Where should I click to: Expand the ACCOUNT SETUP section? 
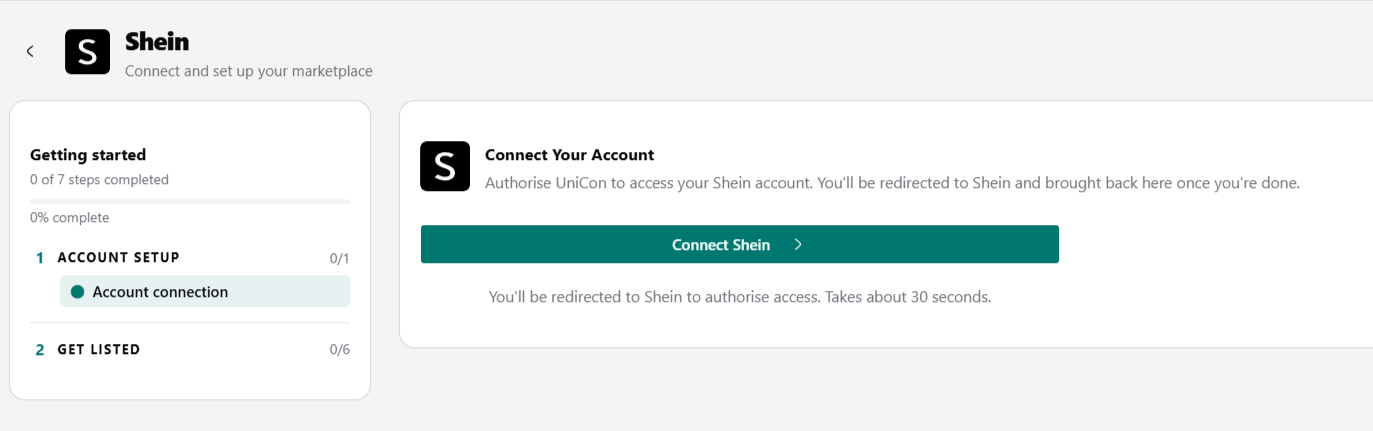190,258
